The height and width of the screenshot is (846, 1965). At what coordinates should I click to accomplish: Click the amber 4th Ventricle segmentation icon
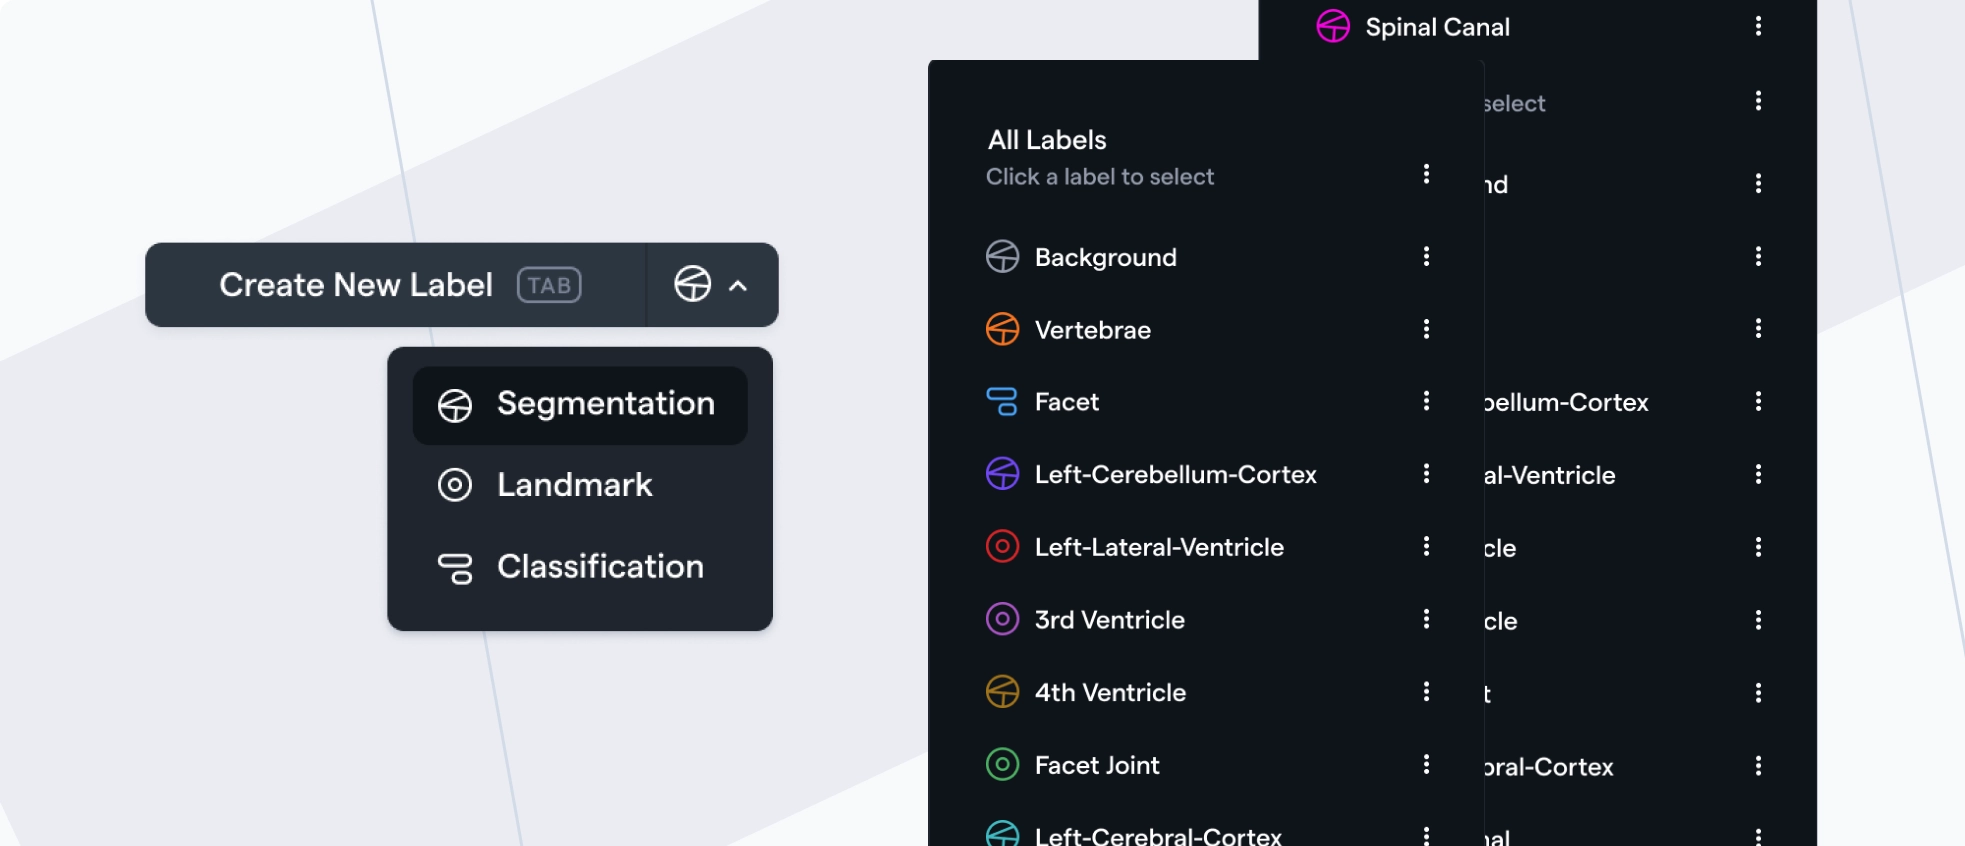pyautogui.click(x=1002, y=692)
